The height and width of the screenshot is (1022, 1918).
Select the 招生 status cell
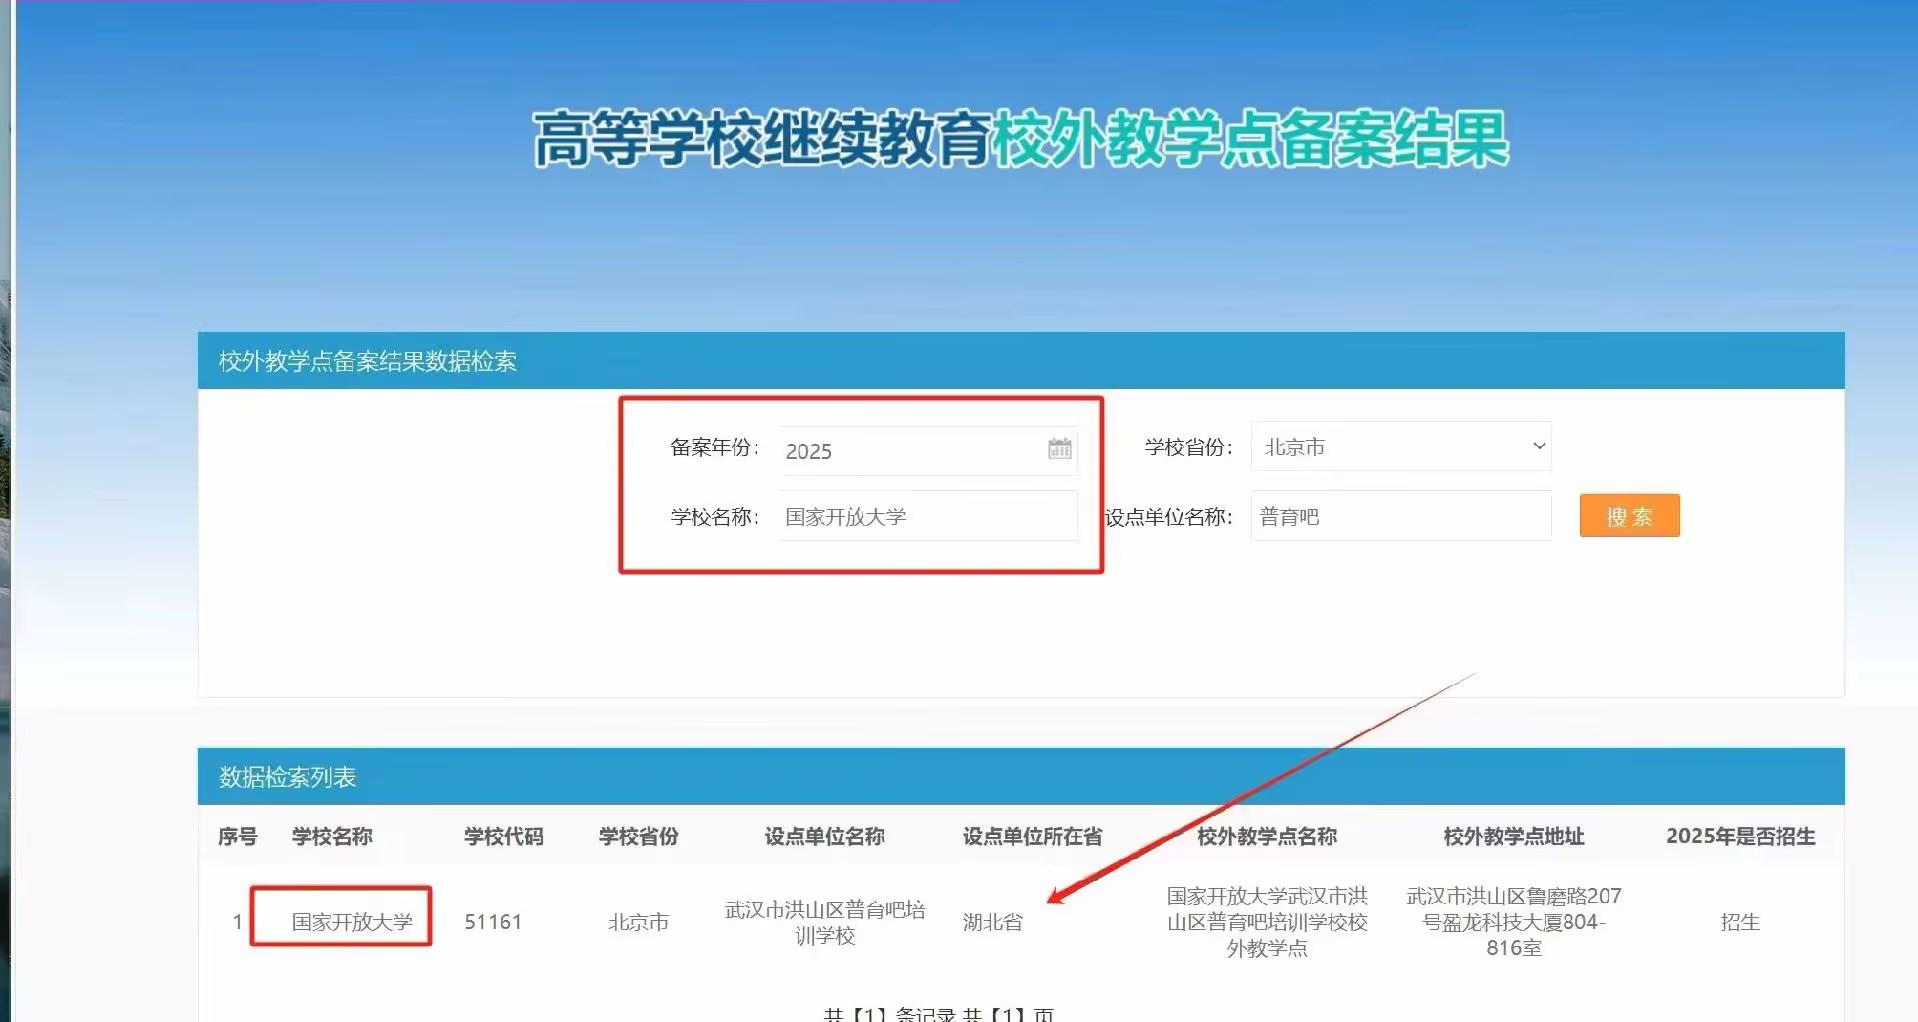[1740, 921]
